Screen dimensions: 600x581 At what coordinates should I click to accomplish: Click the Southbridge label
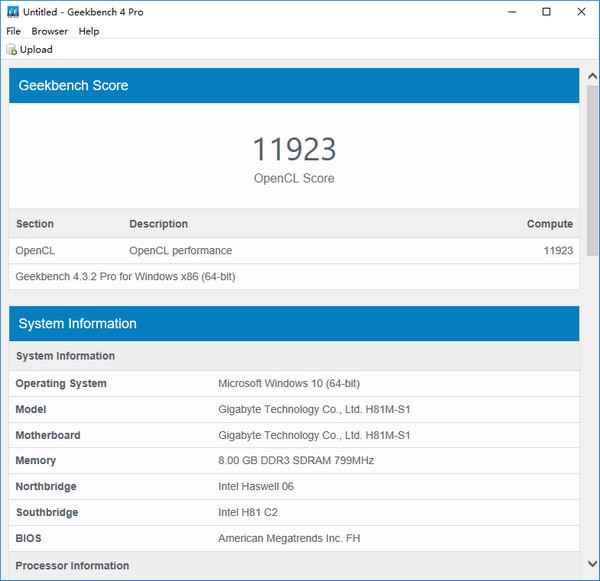pyautogui.click(x=47, y=512)
